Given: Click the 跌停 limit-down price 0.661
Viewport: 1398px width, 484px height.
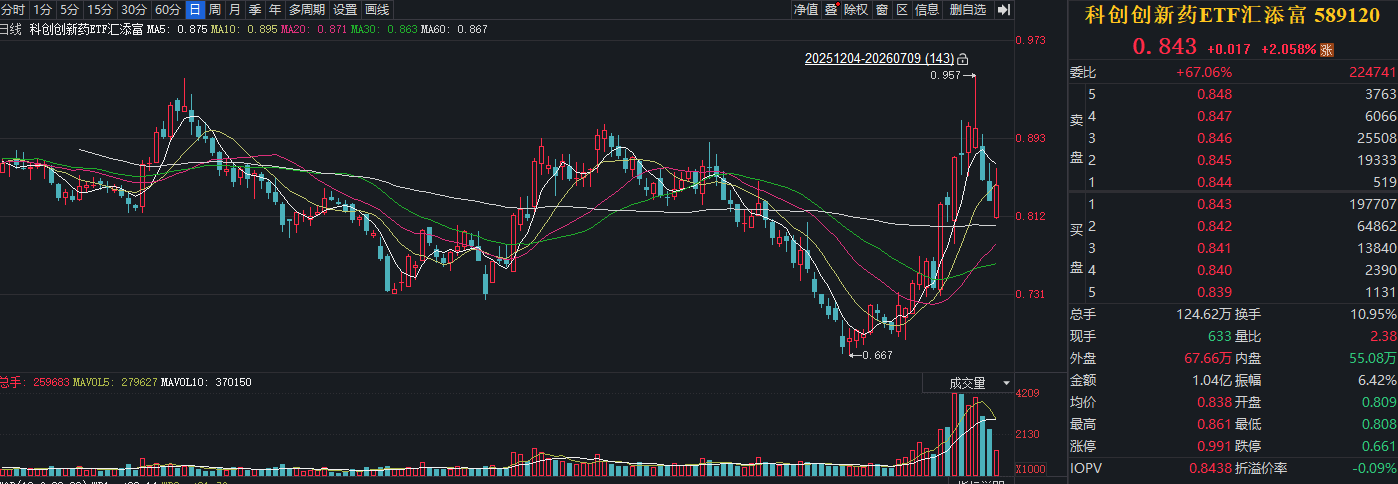Looking at the screenshot, I should point(1378,446).
